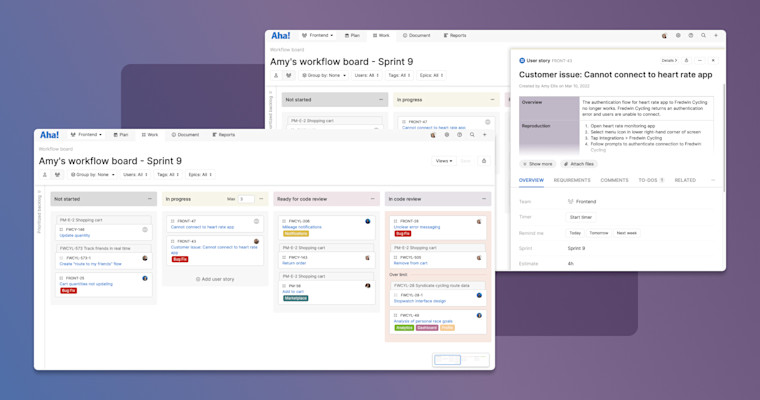Minimize the User story detail panel
The height and width of the screenshot is (400, 760).
(x=699, y=61)
